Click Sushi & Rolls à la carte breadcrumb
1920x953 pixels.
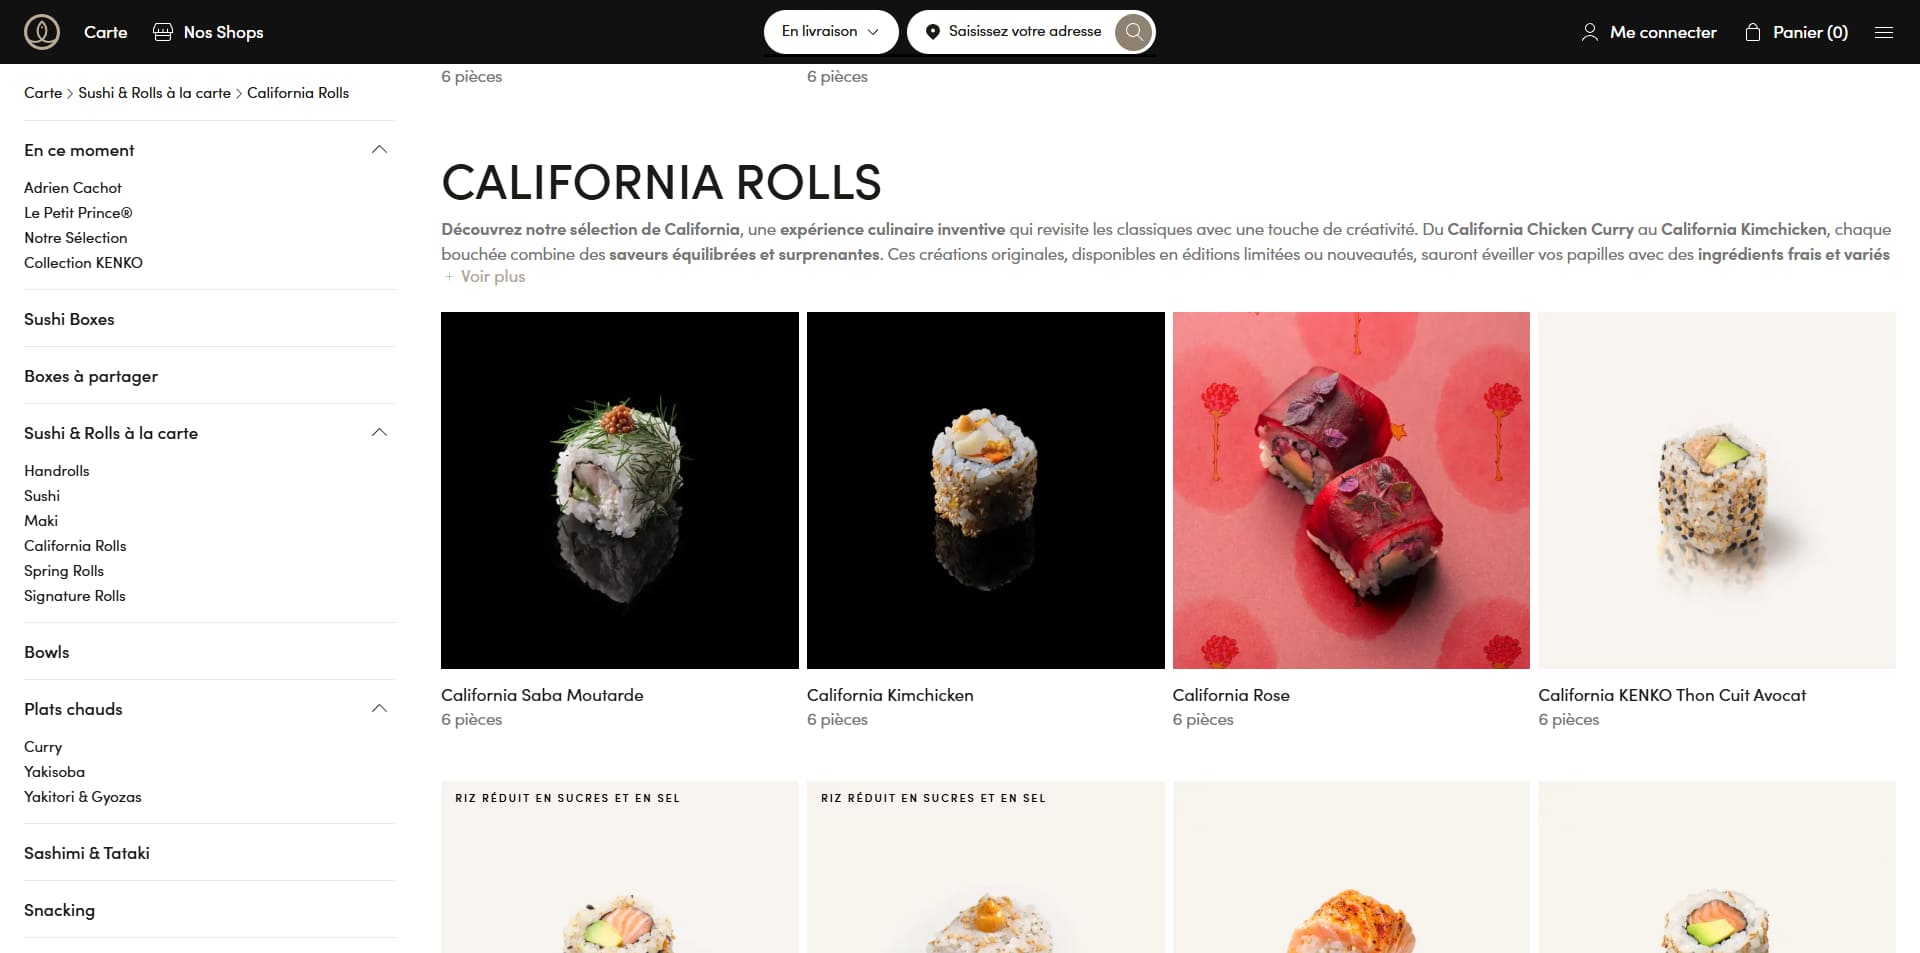[154, 93]
